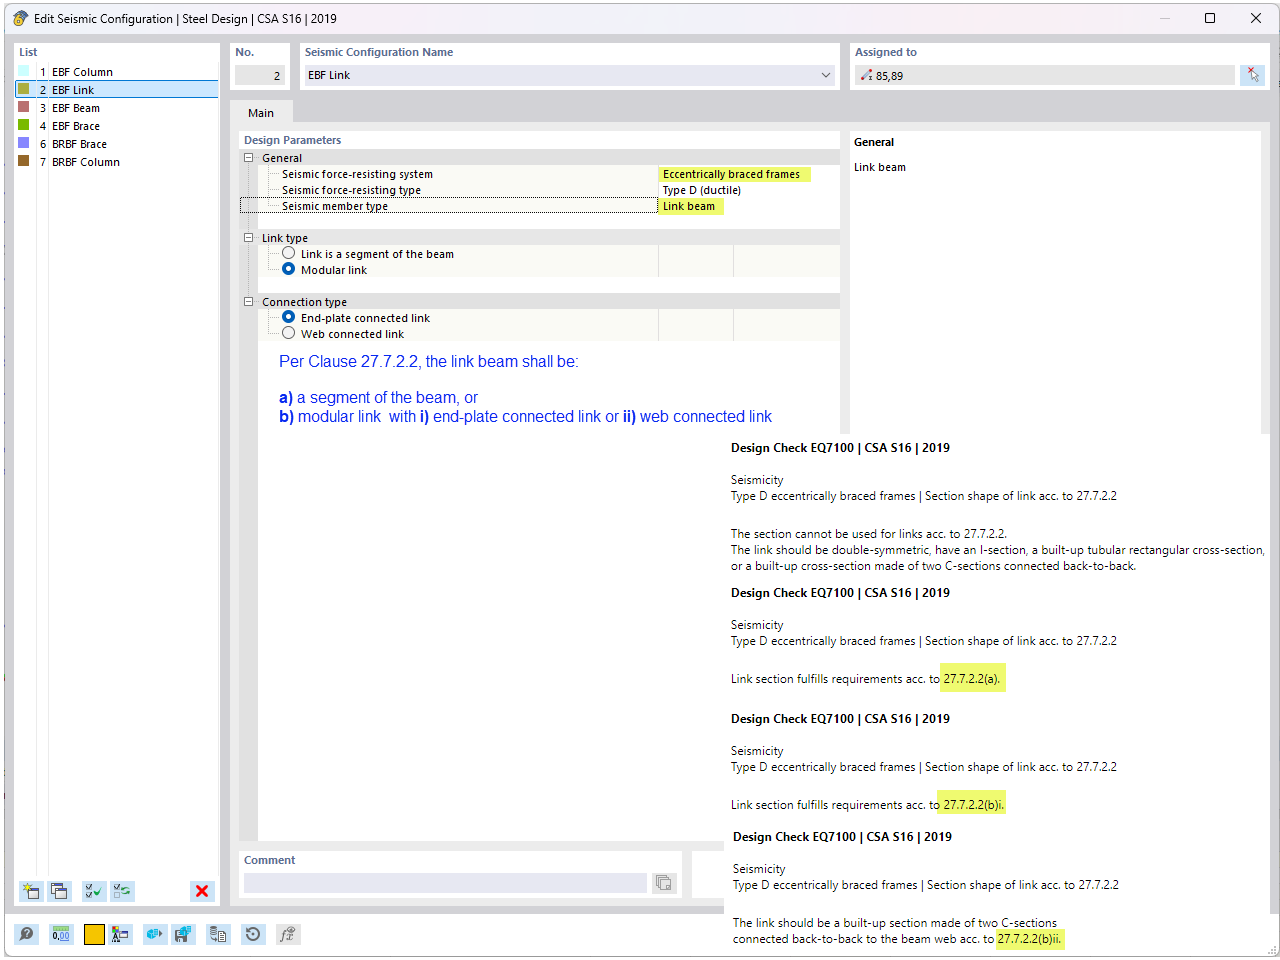Screen dimensions: 1280x960
Task: Collapse the Link type section
Action: tap(249, 238)
